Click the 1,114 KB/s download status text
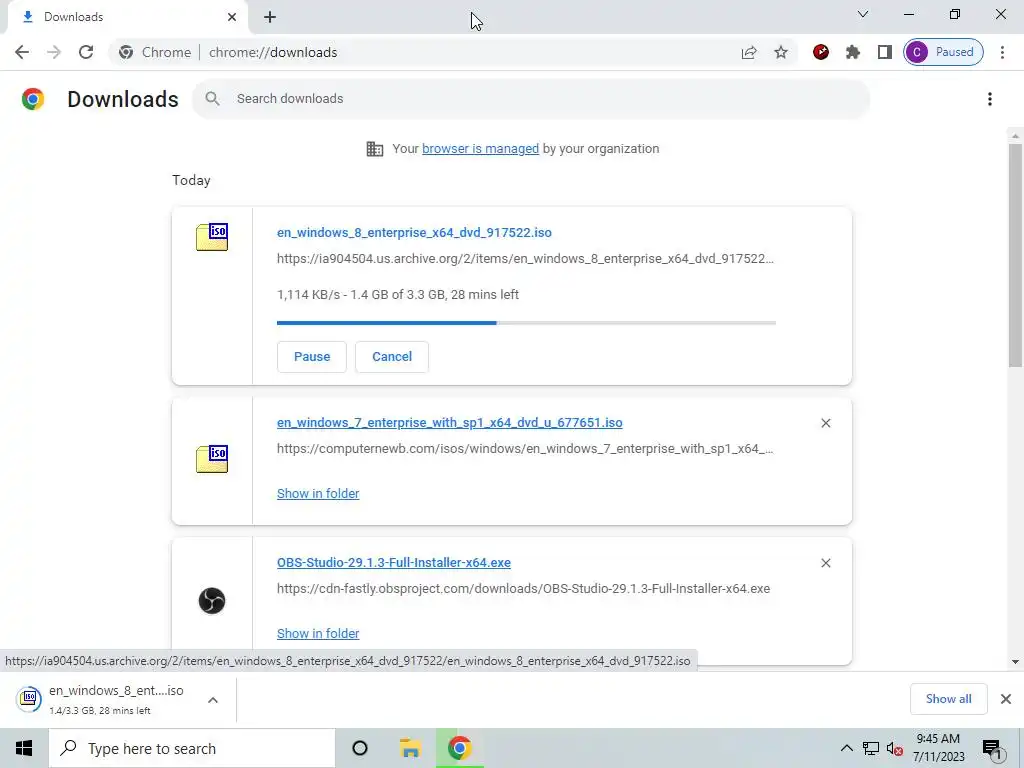Screen dimensions: 1024x768 click(x=398, y=295)
